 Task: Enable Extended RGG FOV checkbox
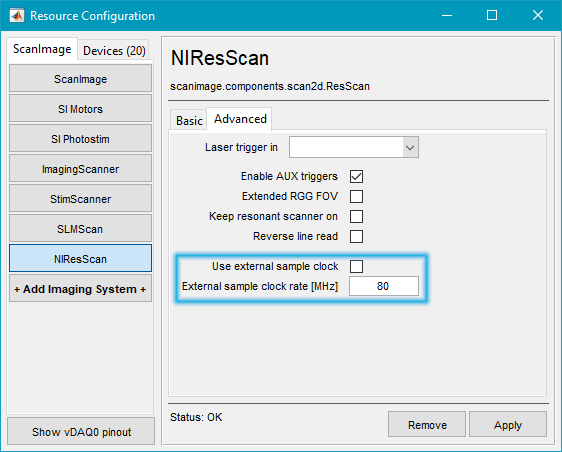click(x=356, y=196)
